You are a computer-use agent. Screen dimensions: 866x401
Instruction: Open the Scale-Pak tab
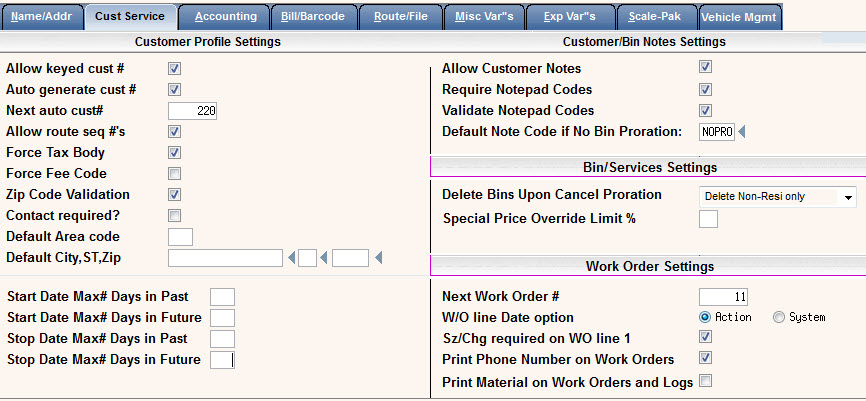[657, 17]
